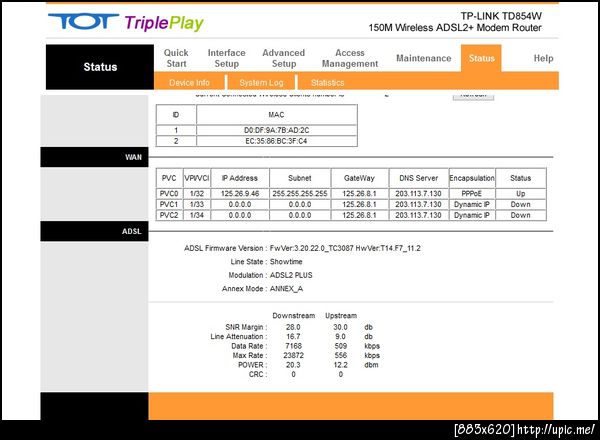
Task: Click upstream Max Rate value 556
Action: (x=341, y=355)
